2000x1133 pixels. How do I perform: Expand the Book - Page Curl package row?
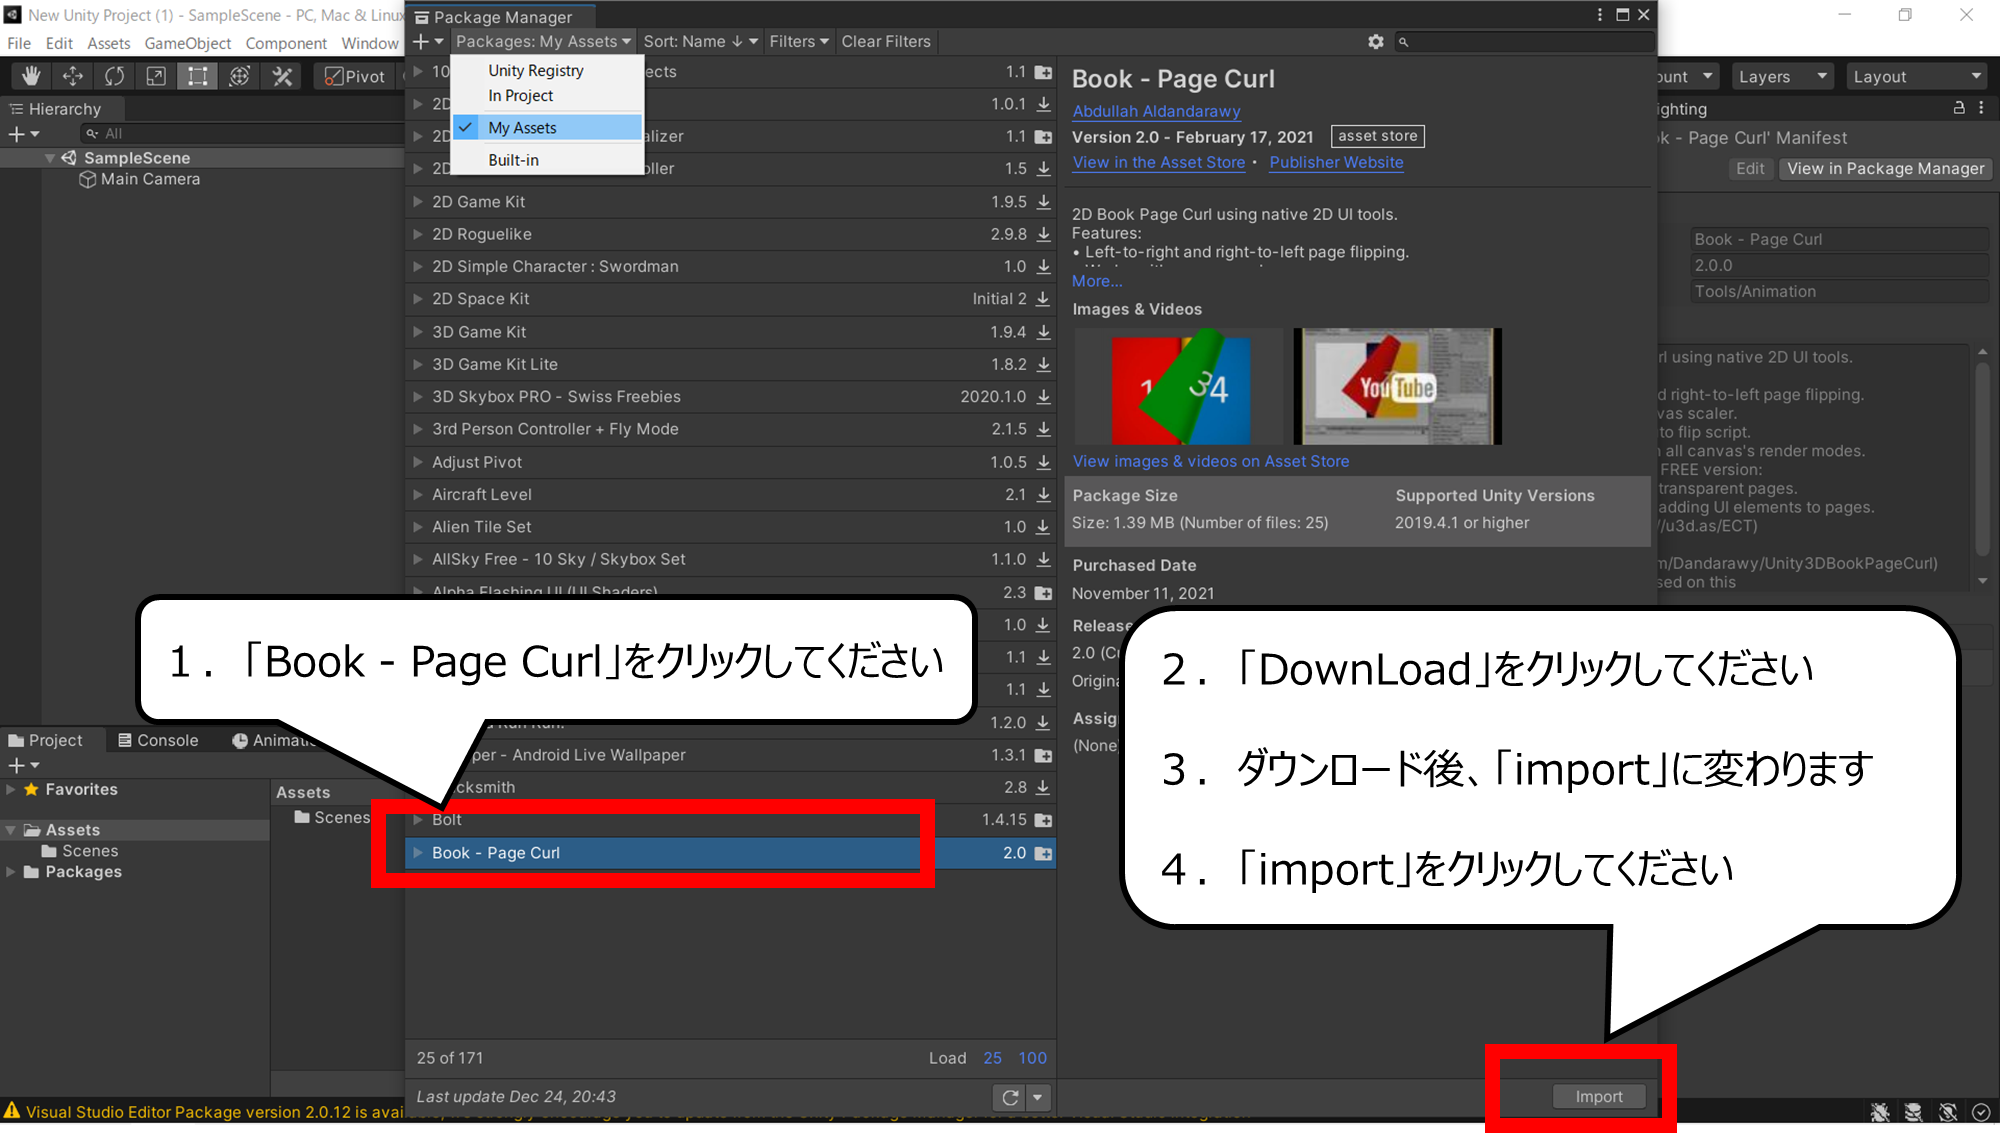(418, 852)
